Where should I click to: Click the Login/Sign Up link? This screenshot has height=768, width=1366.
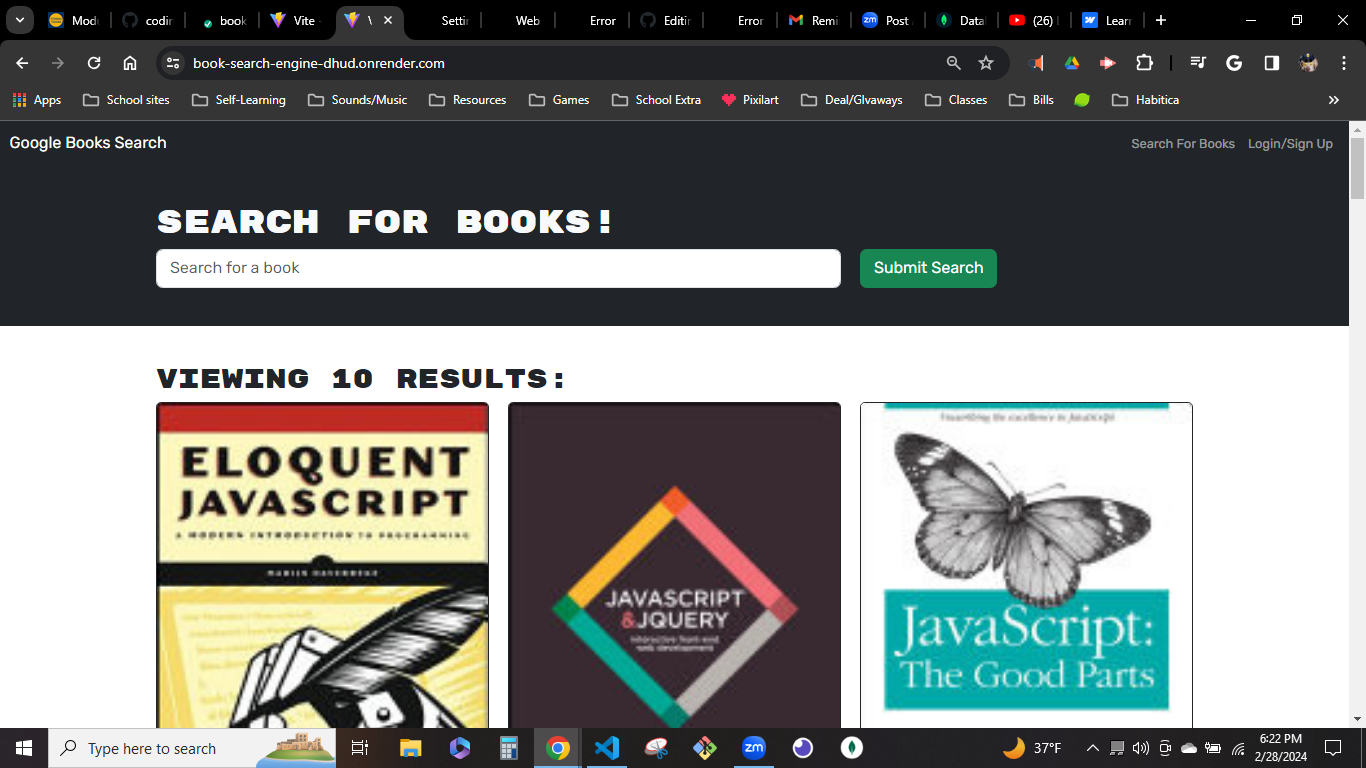point(1290,144)
